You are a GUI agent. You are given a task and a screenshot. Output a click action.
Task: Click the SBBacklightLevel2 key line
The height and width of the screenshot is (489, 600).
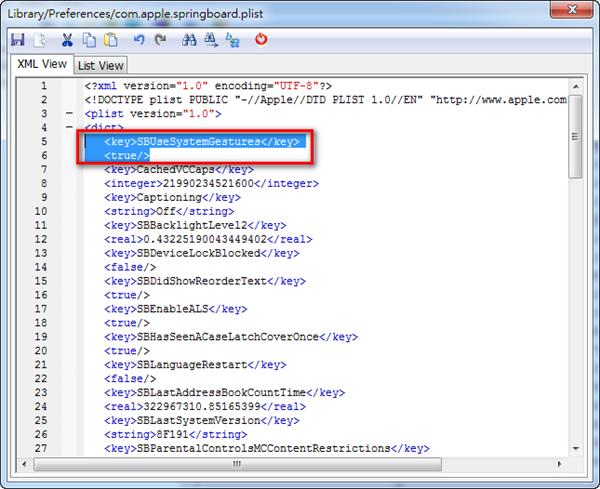[x=195, y=225]
